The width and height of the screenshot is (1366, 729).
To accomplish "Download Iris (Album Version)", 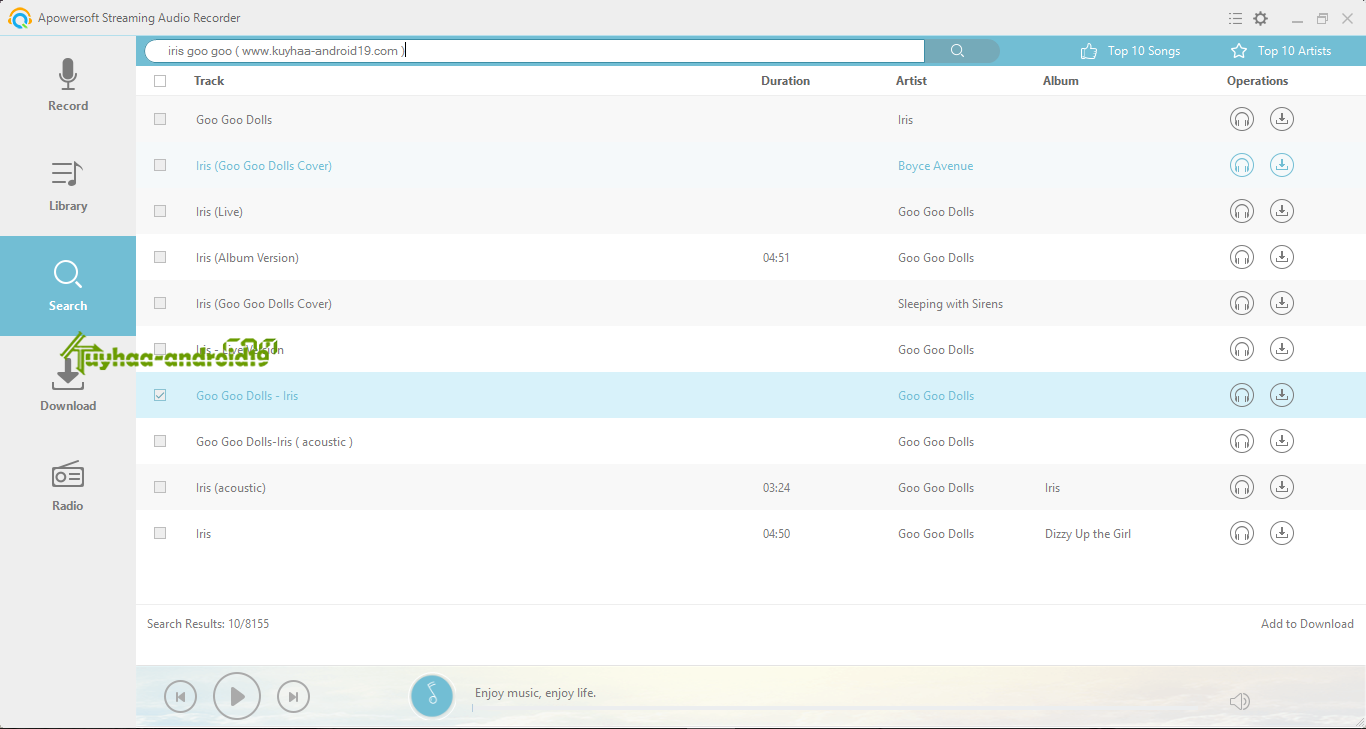I will click(1282, 258).
